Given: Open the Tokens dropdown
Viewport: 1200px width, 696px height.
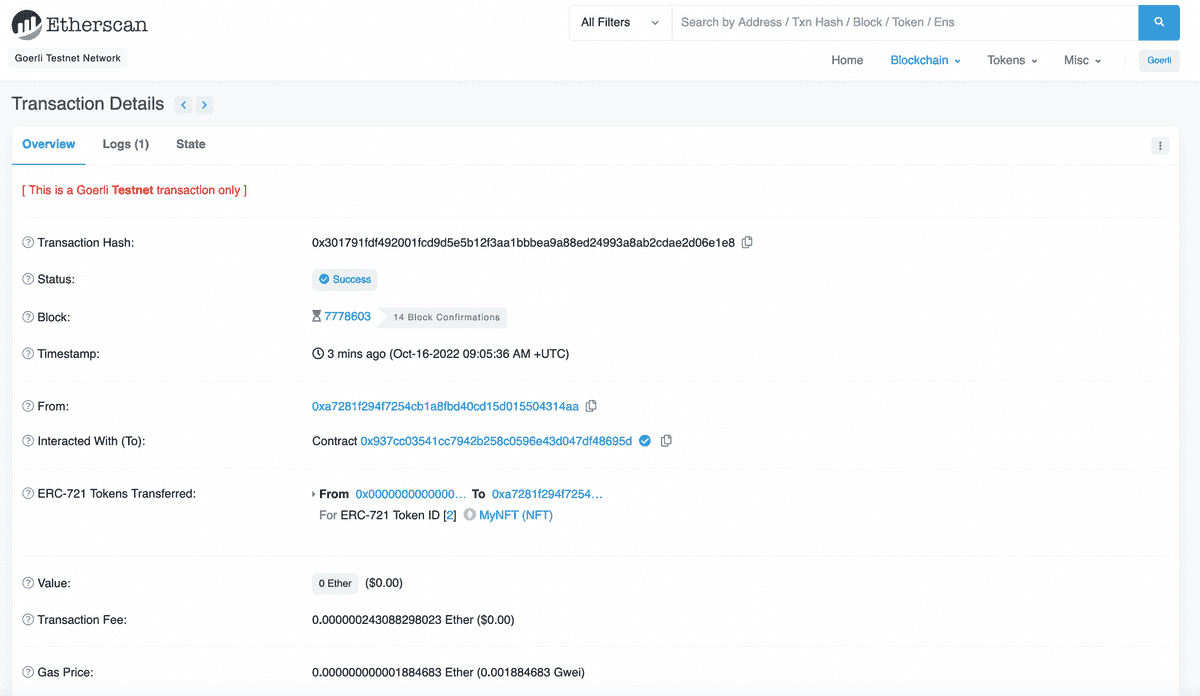Looking at the screenshot, I should (x=1011, y=60).
